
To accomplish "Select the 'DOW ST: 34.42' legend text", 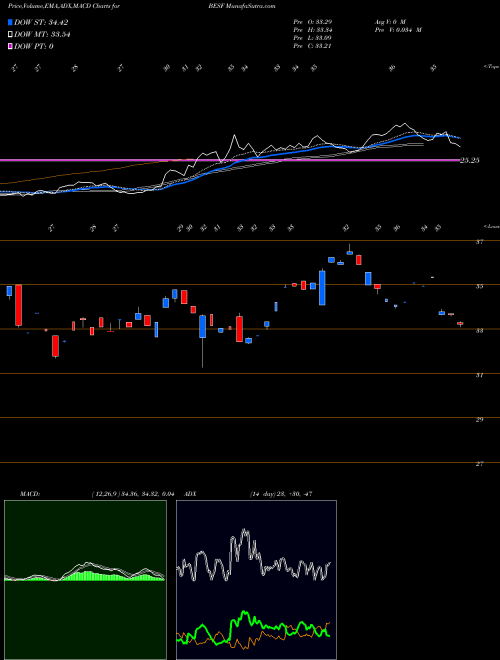I will click(41, 22).
